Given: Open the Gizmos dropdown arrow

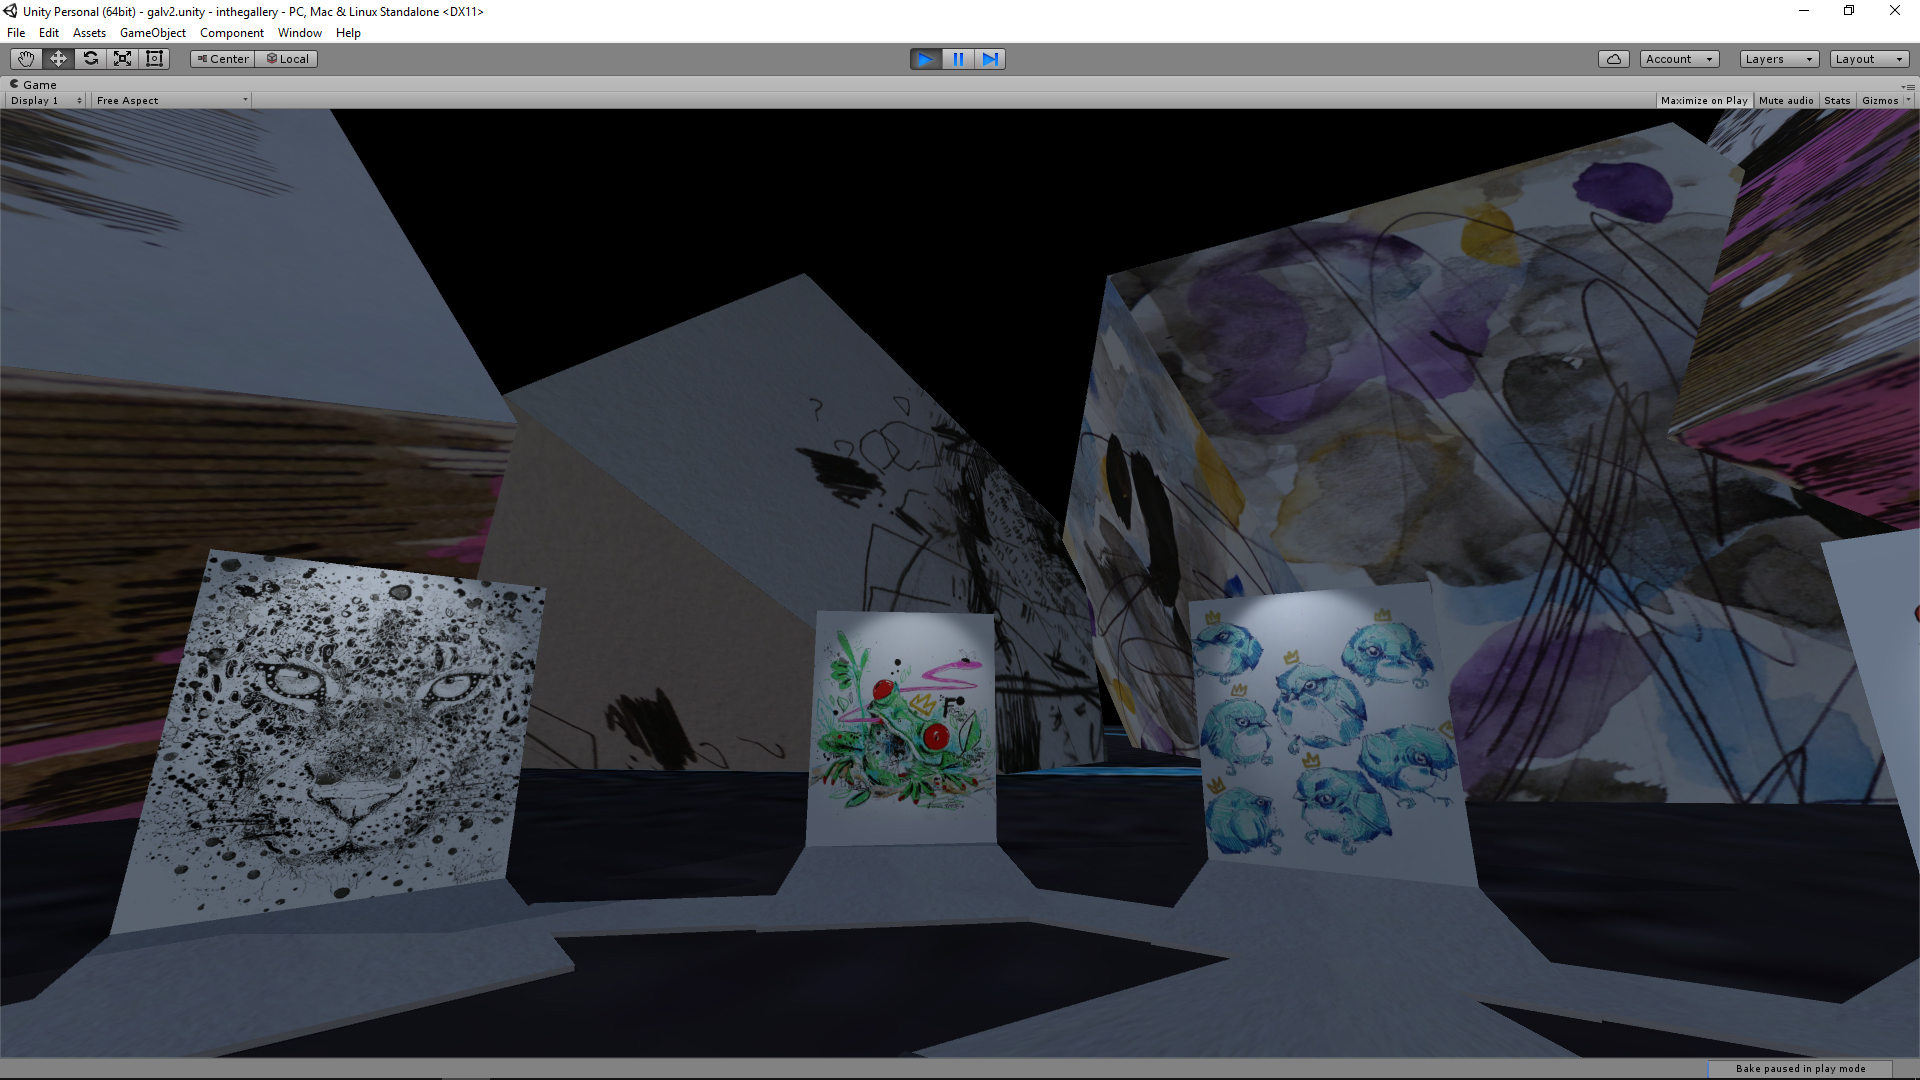Looking at the screenshot, I should click(1908, 101).
